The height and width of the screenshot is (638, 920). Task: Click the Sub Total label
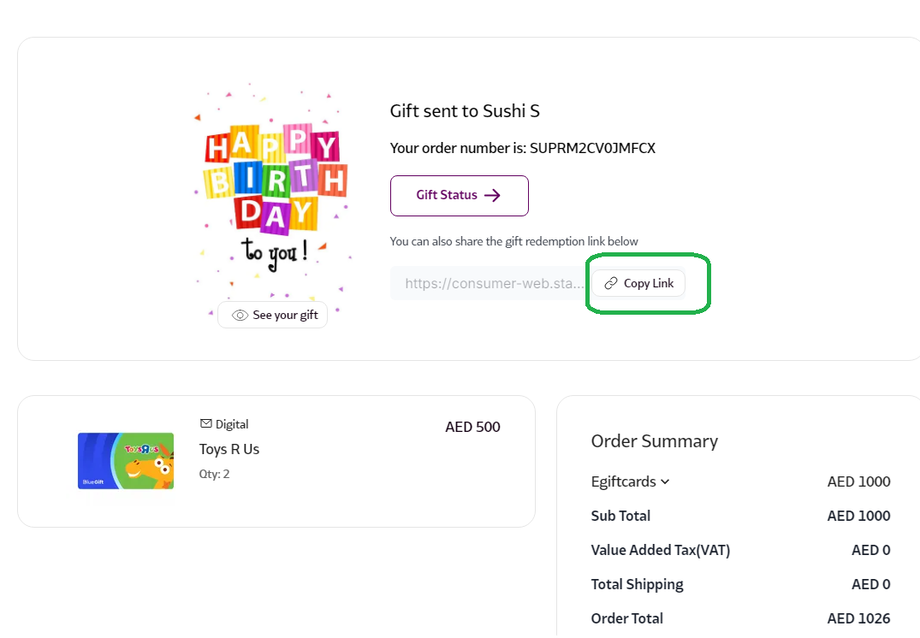(x=620, y=516)
